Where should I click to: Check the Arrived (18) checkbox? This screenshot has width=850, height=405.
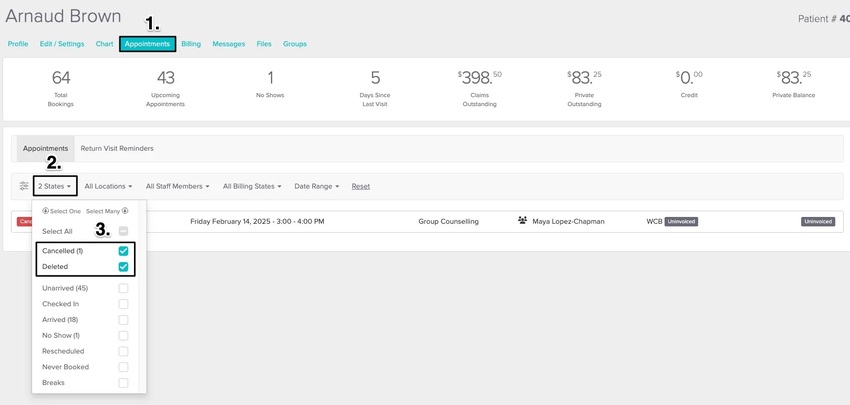coord(124,320)
